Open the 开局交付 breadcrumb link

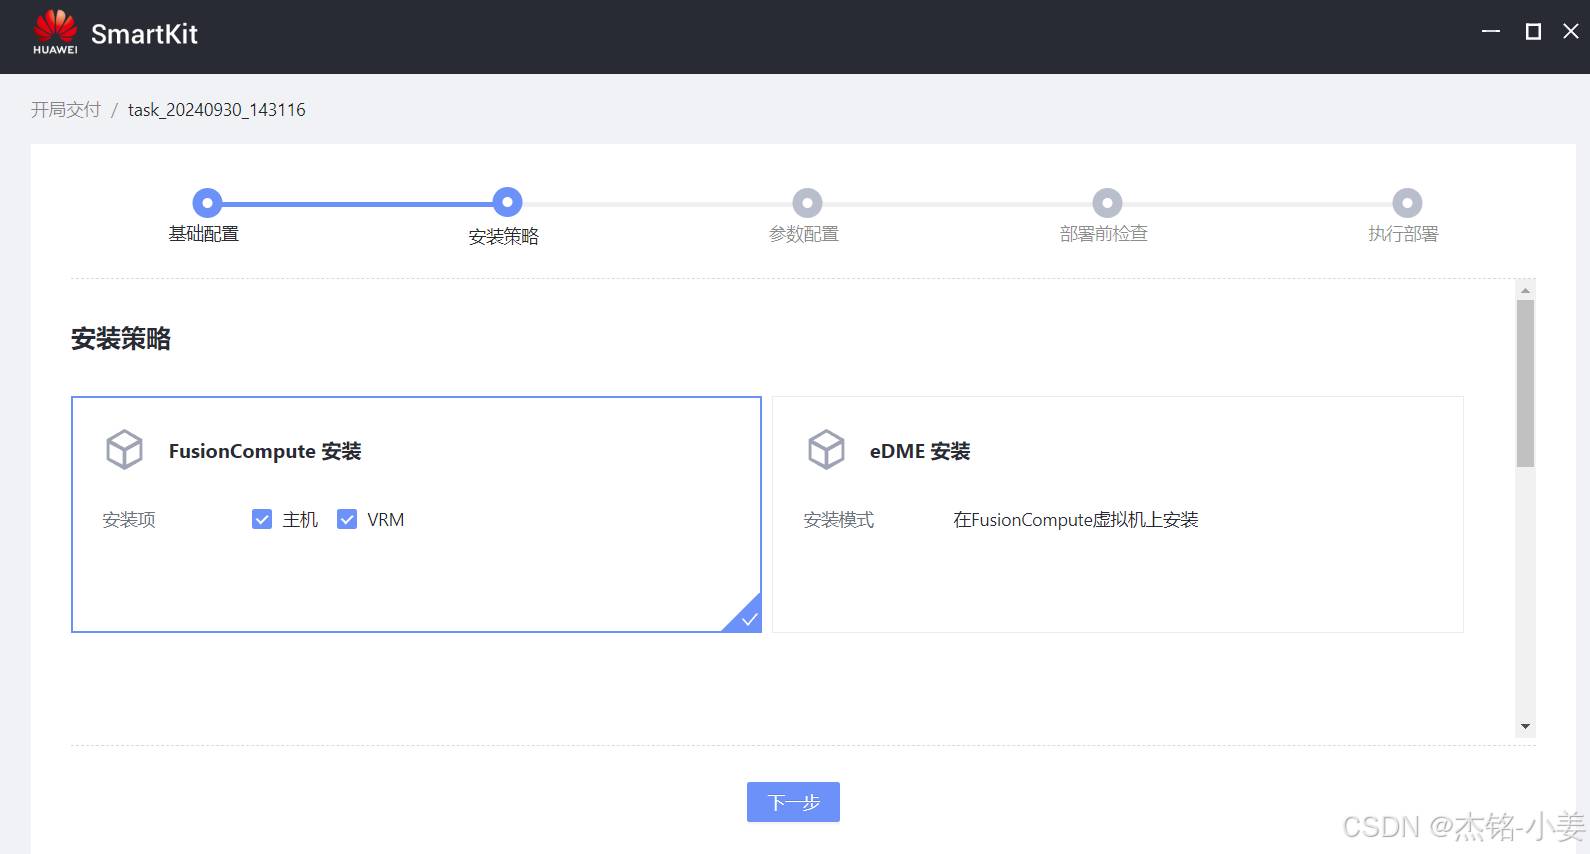click(66, 110)
